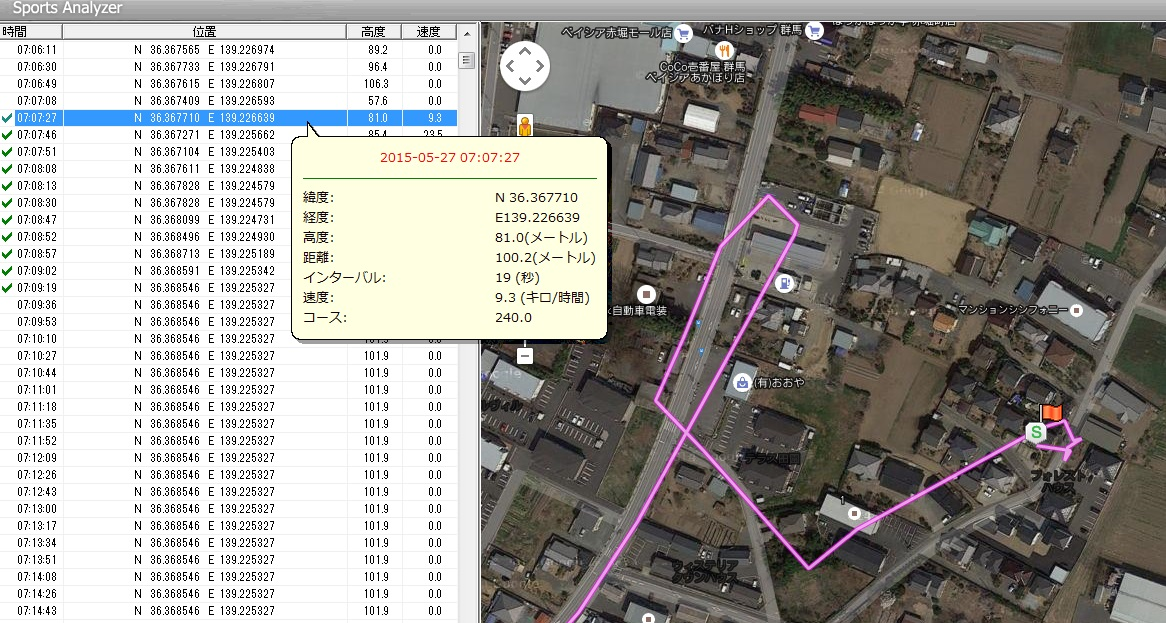Click the orange finish flag marker

(1051, 411)
